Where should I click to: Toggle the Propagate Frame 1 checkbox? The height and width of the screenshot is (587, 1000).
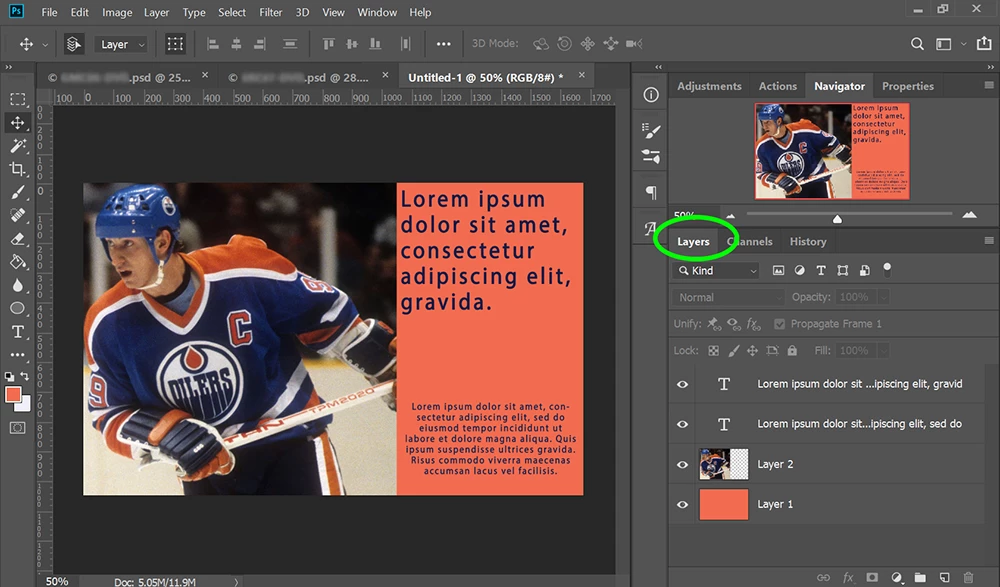pos(780,324)
